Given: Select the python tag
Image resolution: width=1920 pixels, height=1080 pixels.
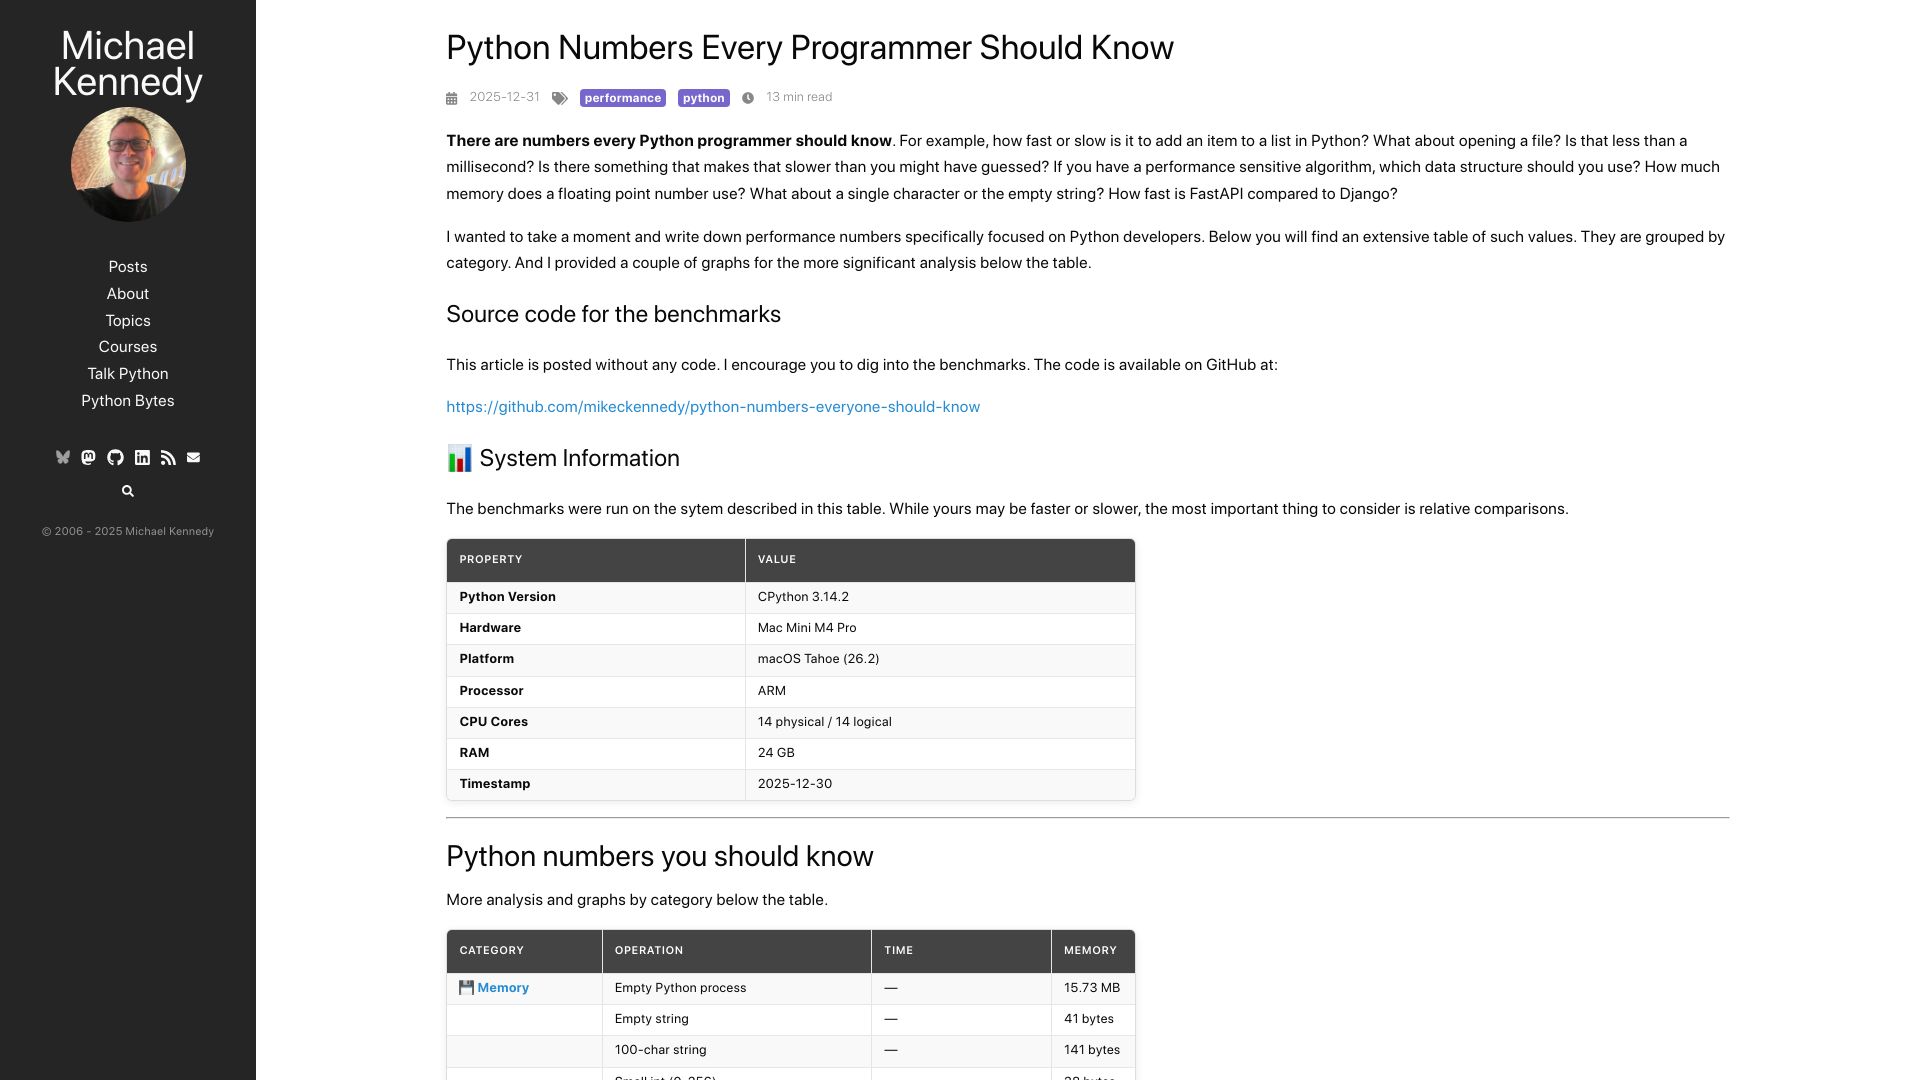Looking at the screenshot, I should (x=704, y=98).
